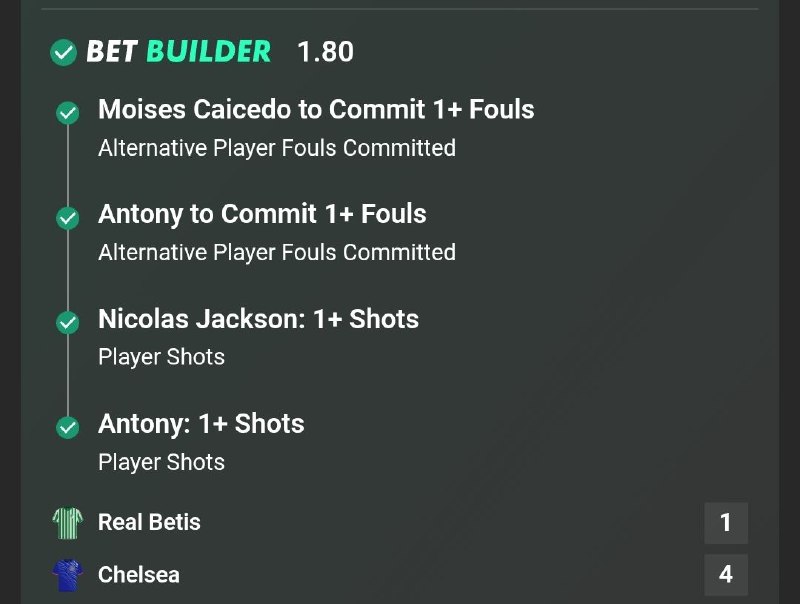This screenshot has height=604, width=800.
Task: Click checkmark beside Nicolas Jackson 1+ Shots
Action: [x=67, y=322]
